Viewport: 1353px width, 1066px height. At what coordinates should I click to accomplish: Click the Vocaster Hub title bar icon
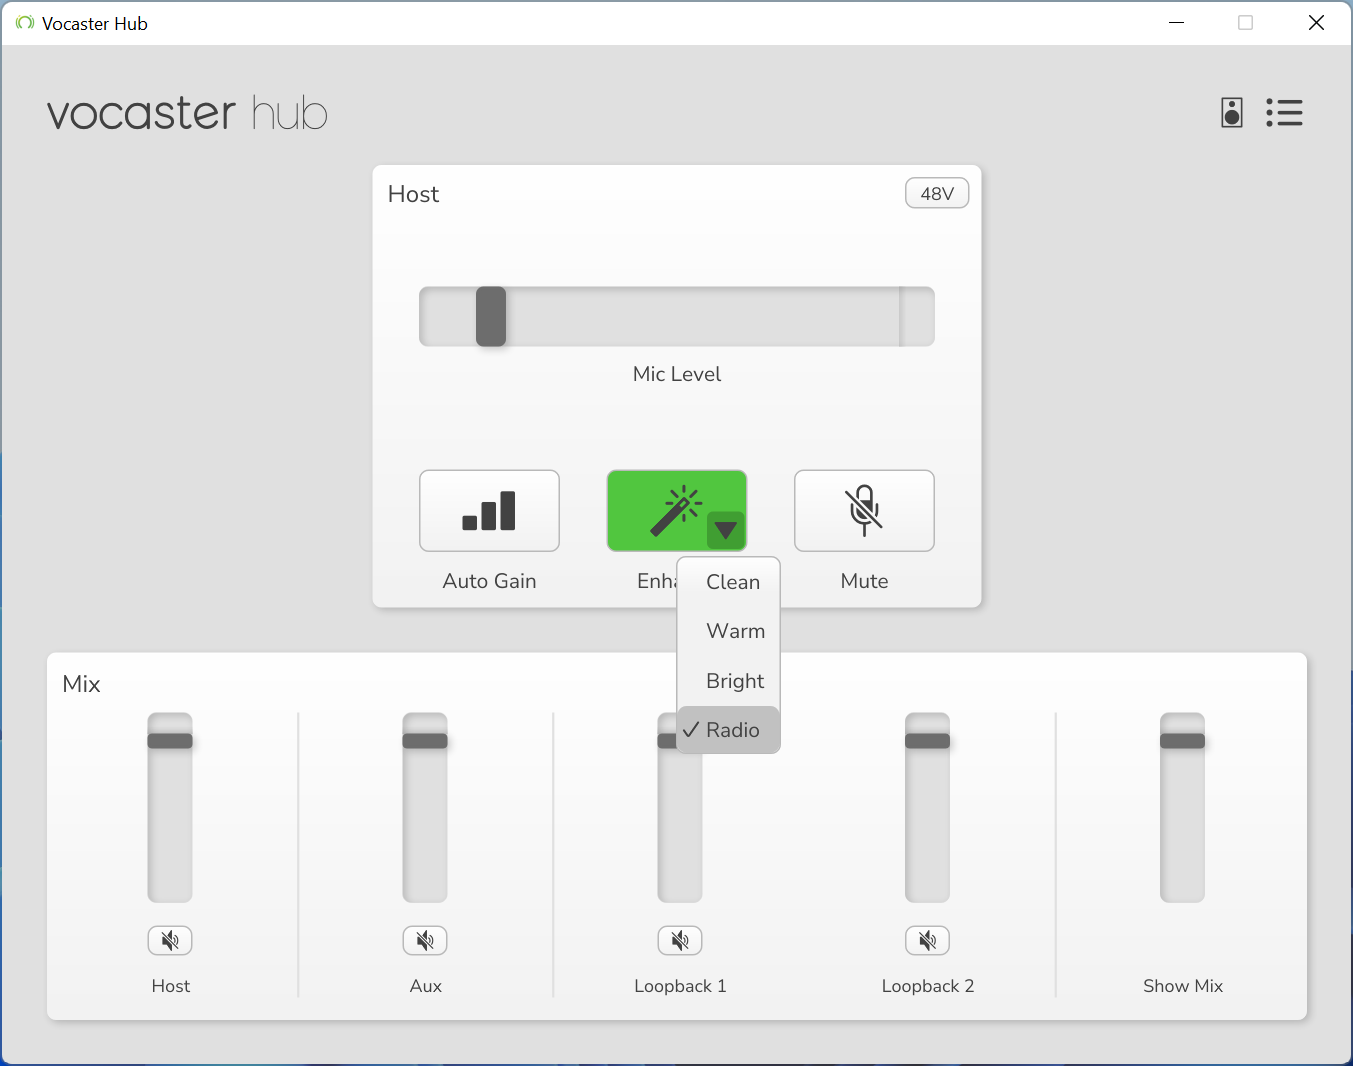[x=25, y=23]
